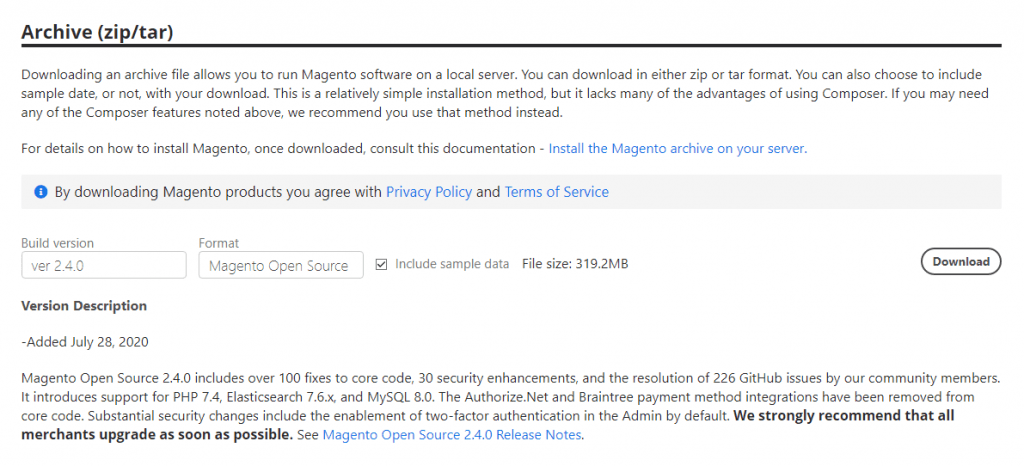Open the Terms of Service link

(x=556, y=192)
